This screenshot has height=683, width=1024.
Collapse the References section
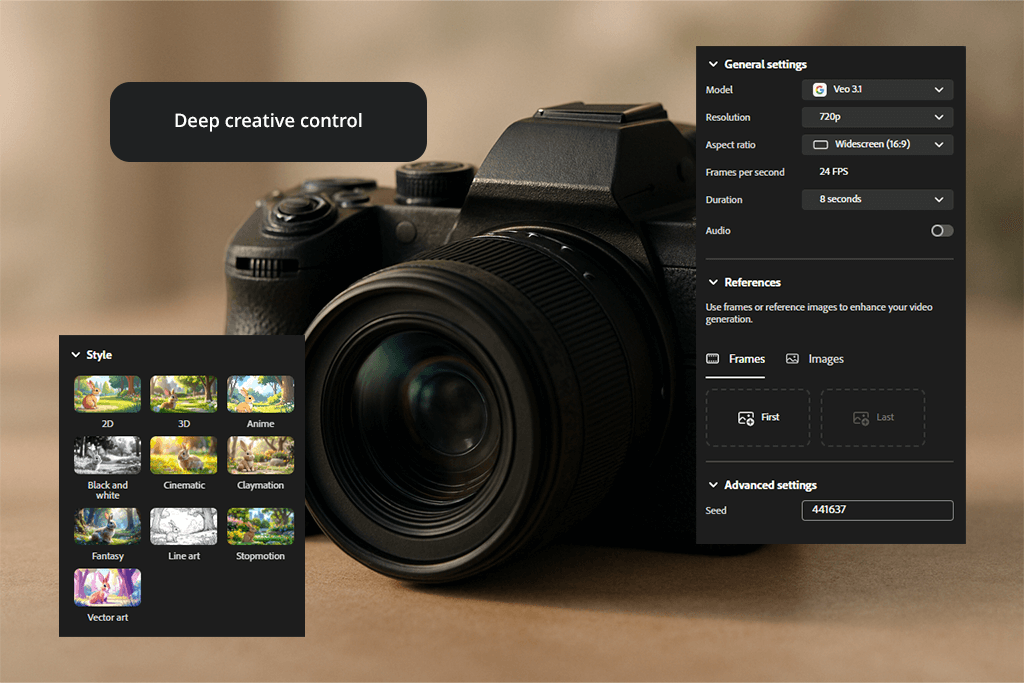[x=713, y=282]
